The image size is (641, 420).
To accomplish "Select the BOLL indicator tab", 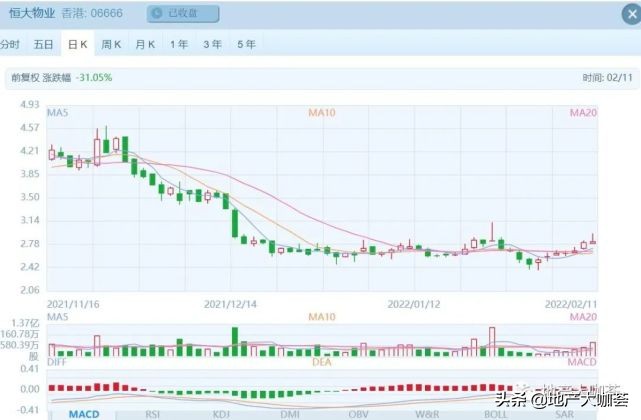I will (x=495, y=414).
